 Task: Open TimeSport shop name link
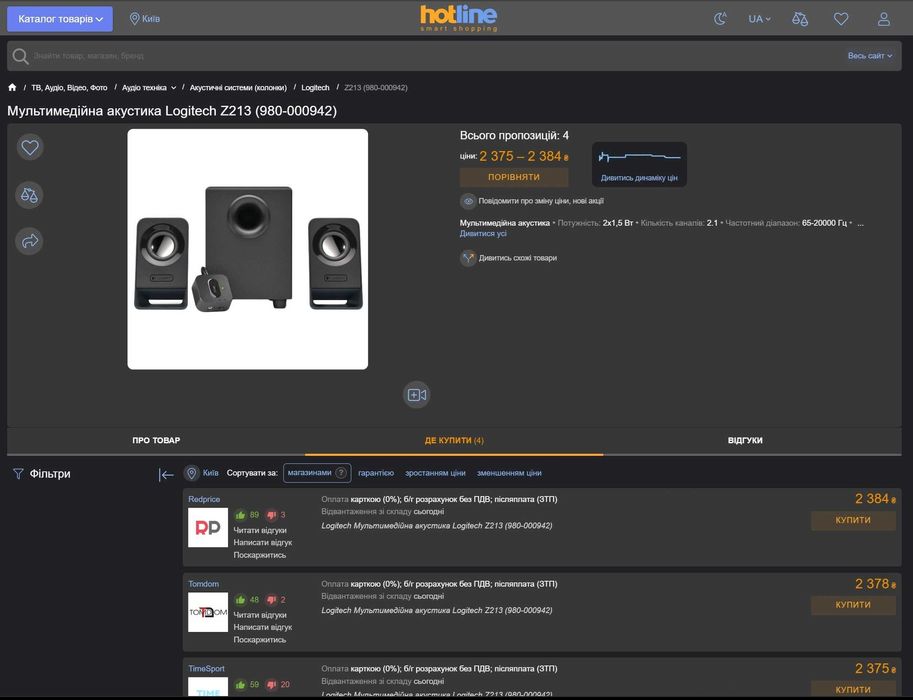click(x=206, y=669)
